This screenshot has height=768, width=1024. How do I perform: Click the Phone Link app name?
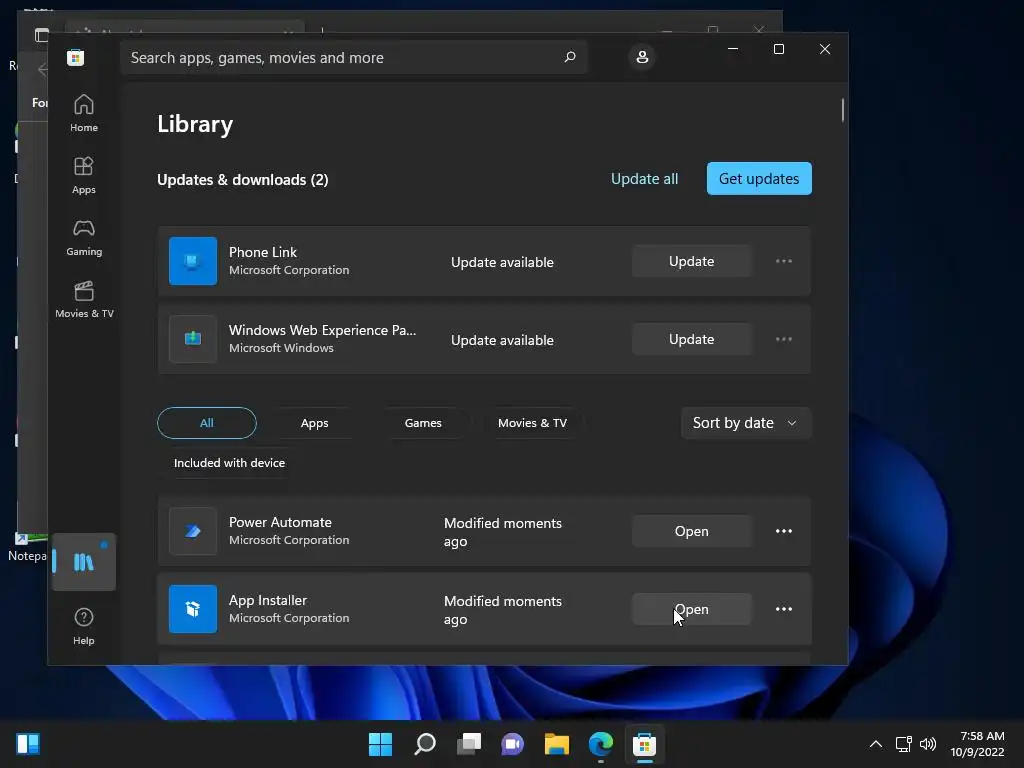pyautogui.click(x=263, y=252)
